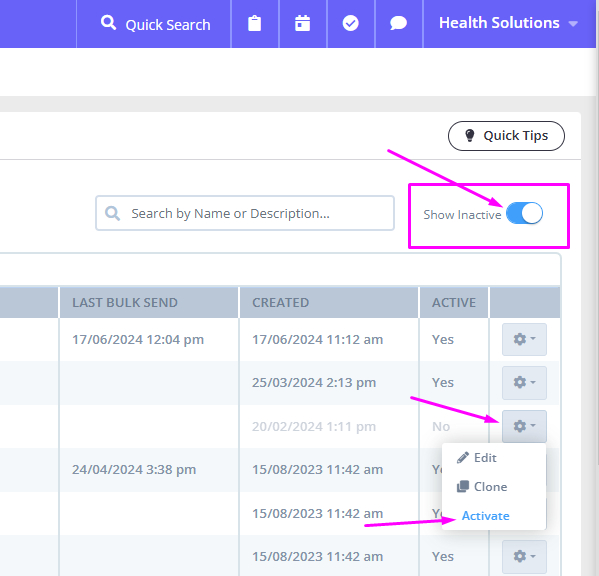Open gear dropdown for the bottom row
599x576 pixels.
(524, 557)
